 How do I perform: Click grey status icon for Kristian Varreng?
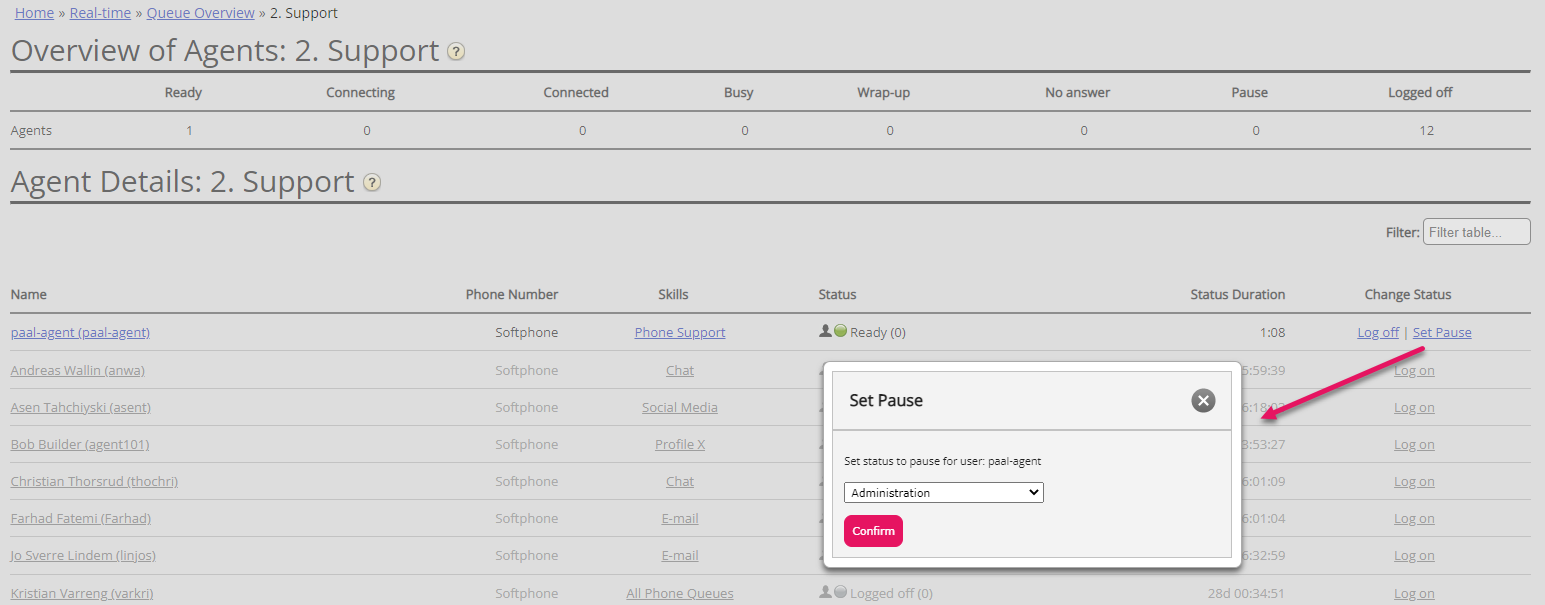coord(840,592)
